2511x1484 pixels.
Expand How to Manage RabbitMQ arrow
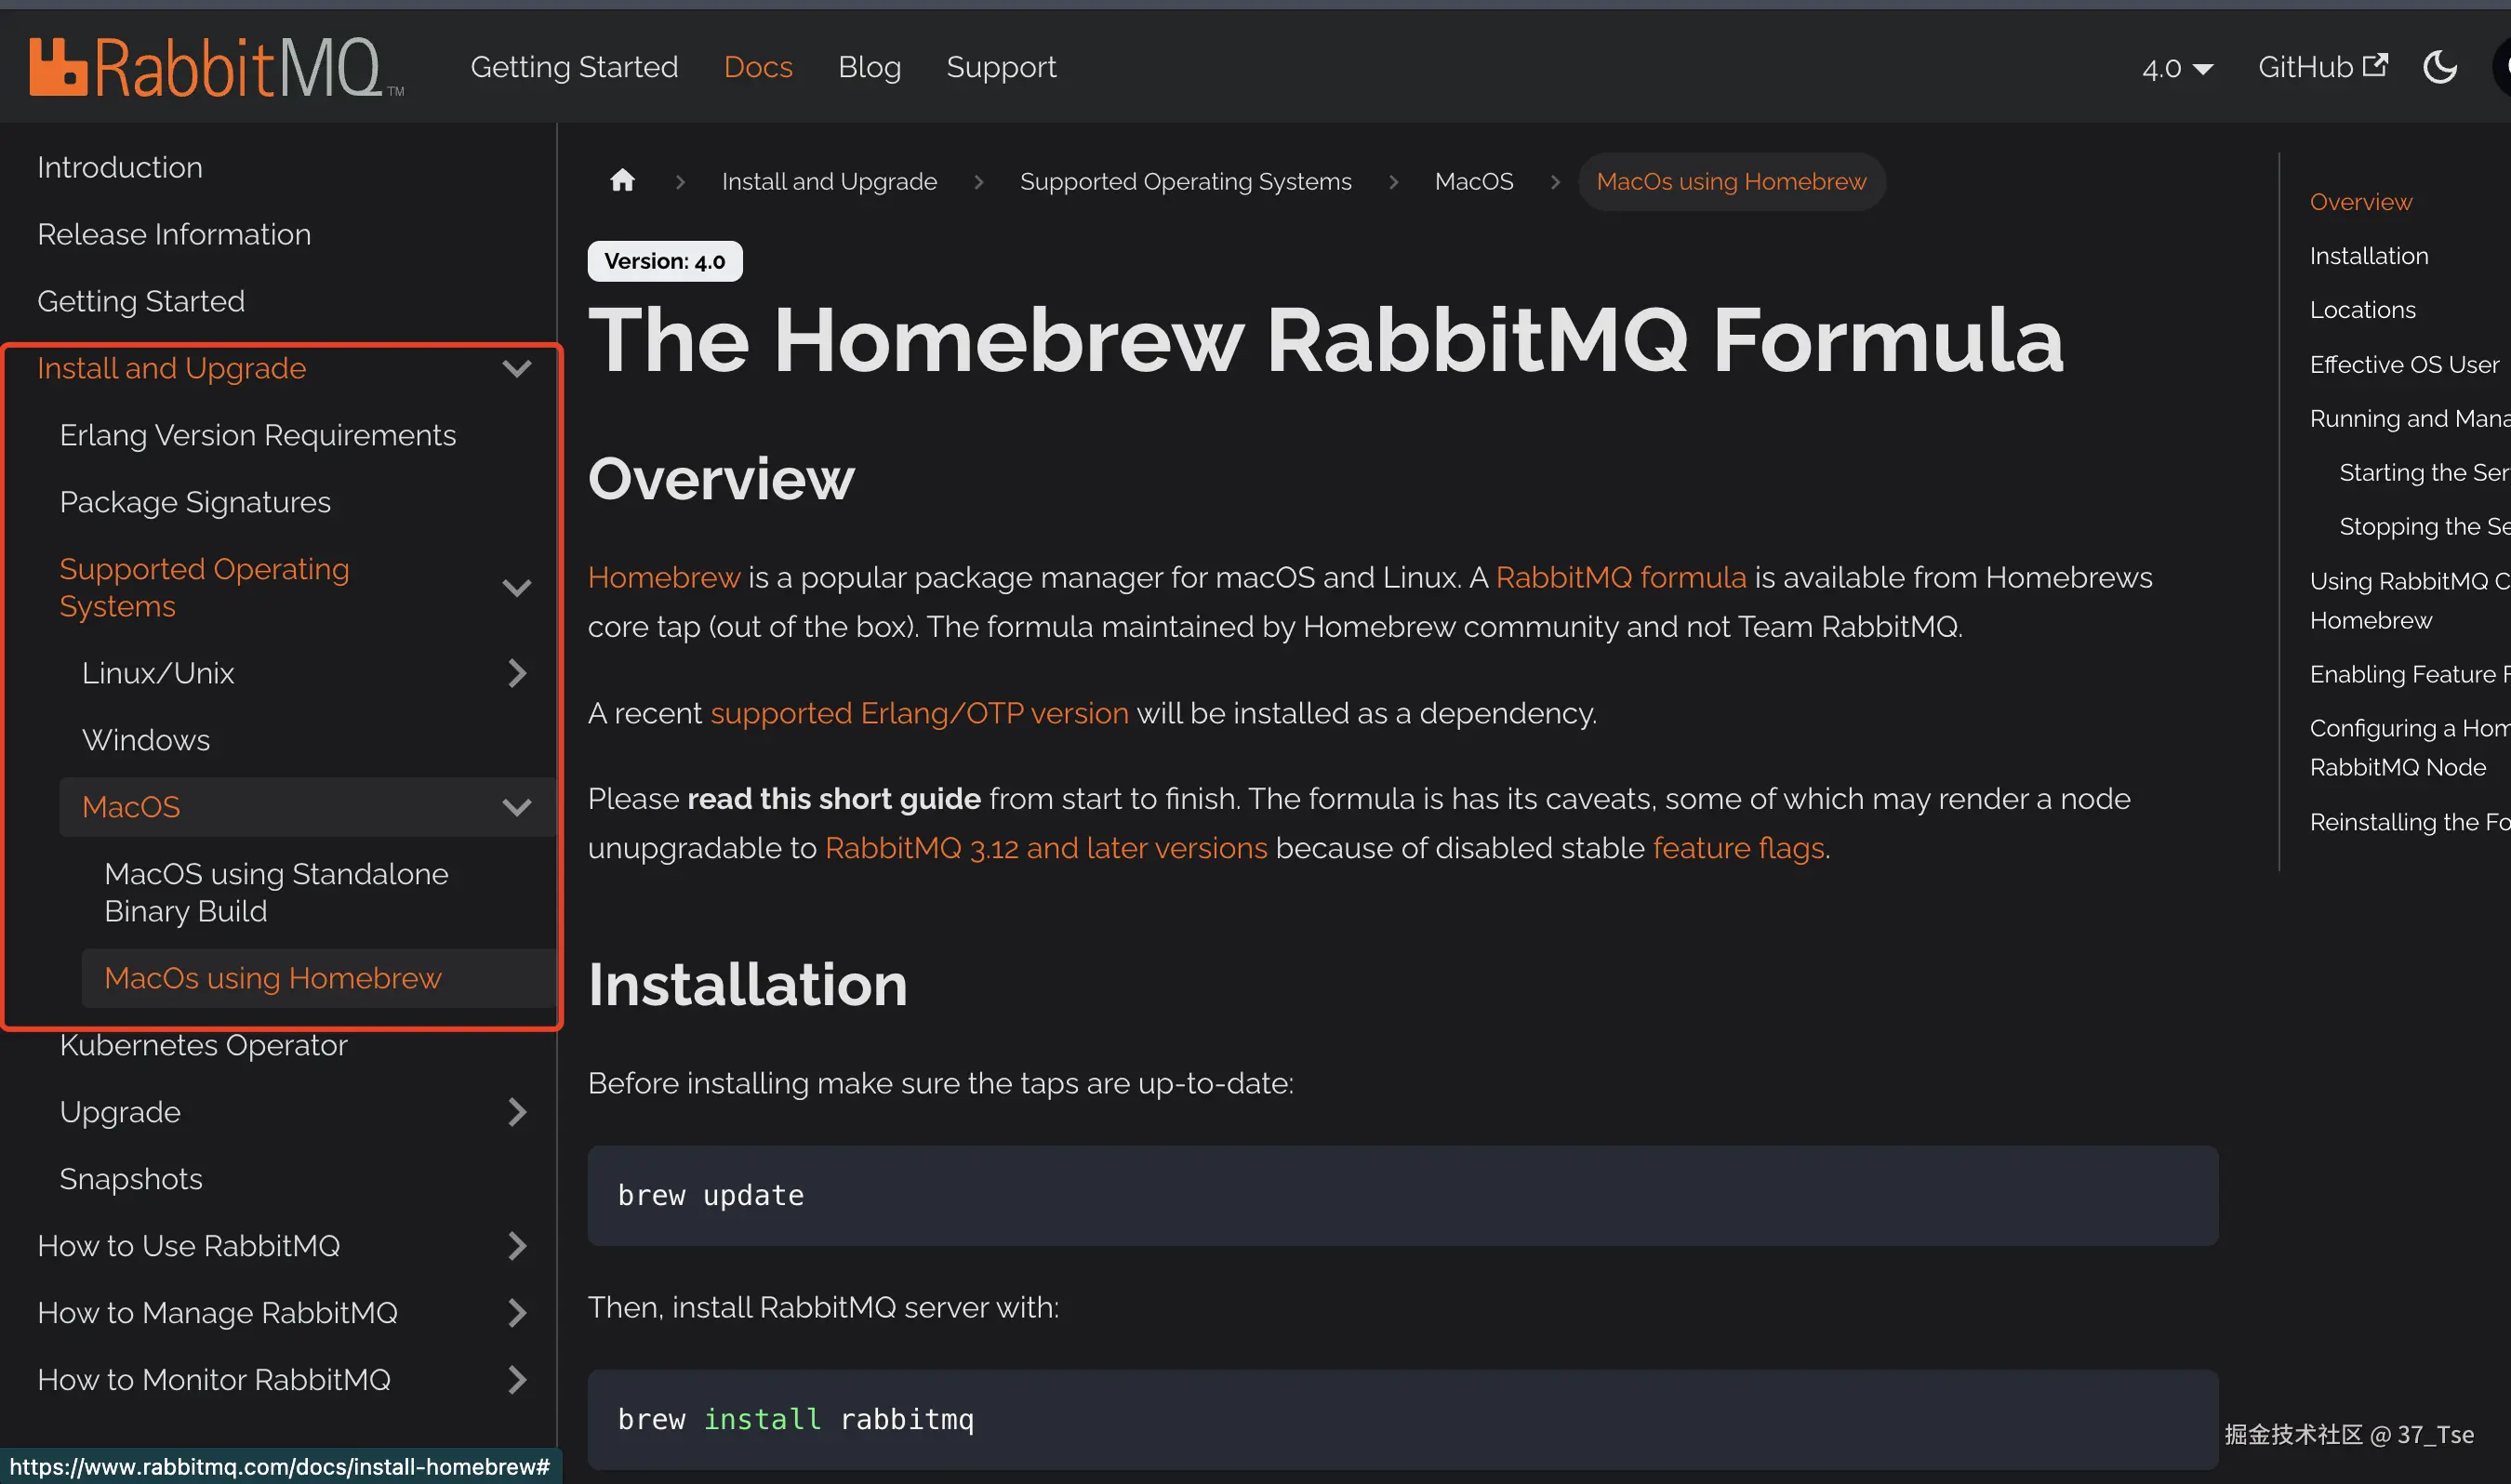point(516,1313)
